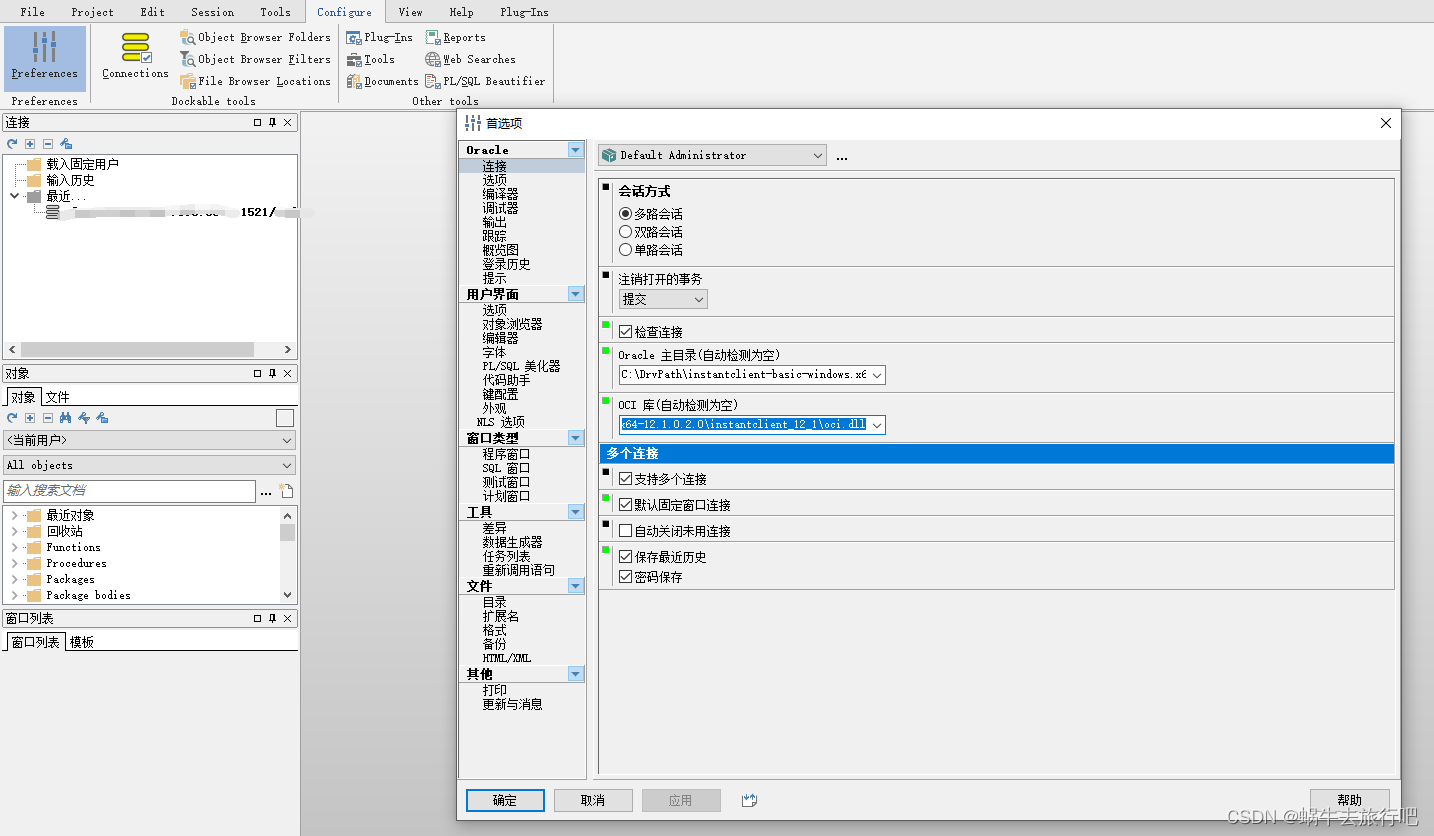Screen dimensions: 1434x836
Task: Expand the OCI 库 path dropdown
Action: pyautogui.click(x=877, y=424)
